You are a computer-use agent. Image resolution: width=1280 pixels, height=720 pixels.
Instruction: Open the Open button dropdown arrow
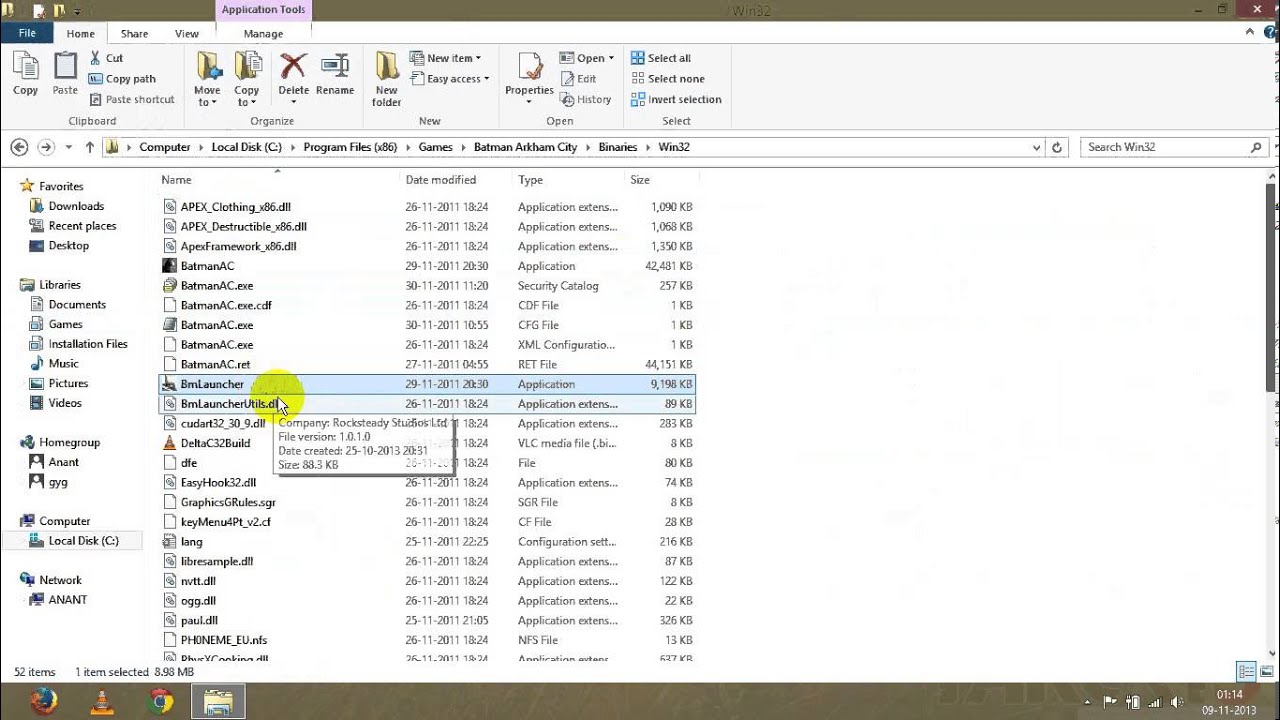611,58
